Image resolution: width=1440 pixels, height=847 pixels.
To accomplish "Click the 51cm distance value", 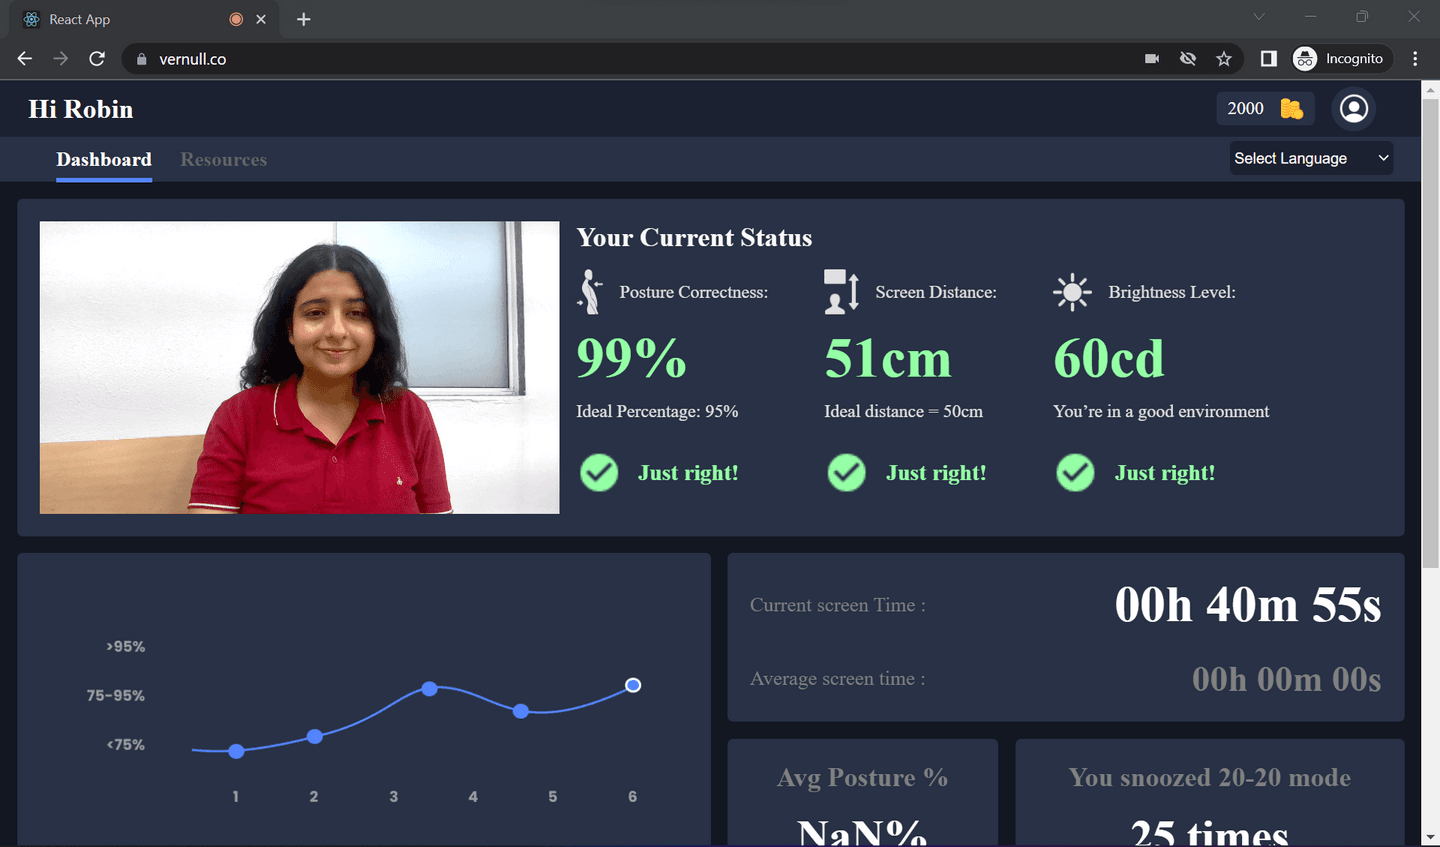I will [888, 358].
